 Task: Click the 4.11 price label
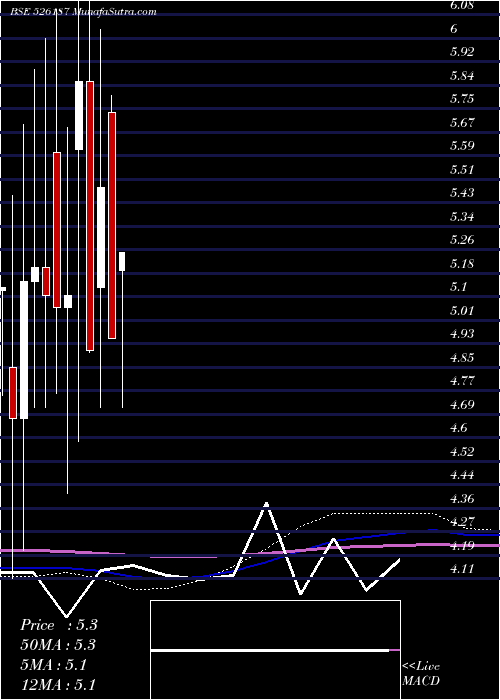(x=462, y=569)
